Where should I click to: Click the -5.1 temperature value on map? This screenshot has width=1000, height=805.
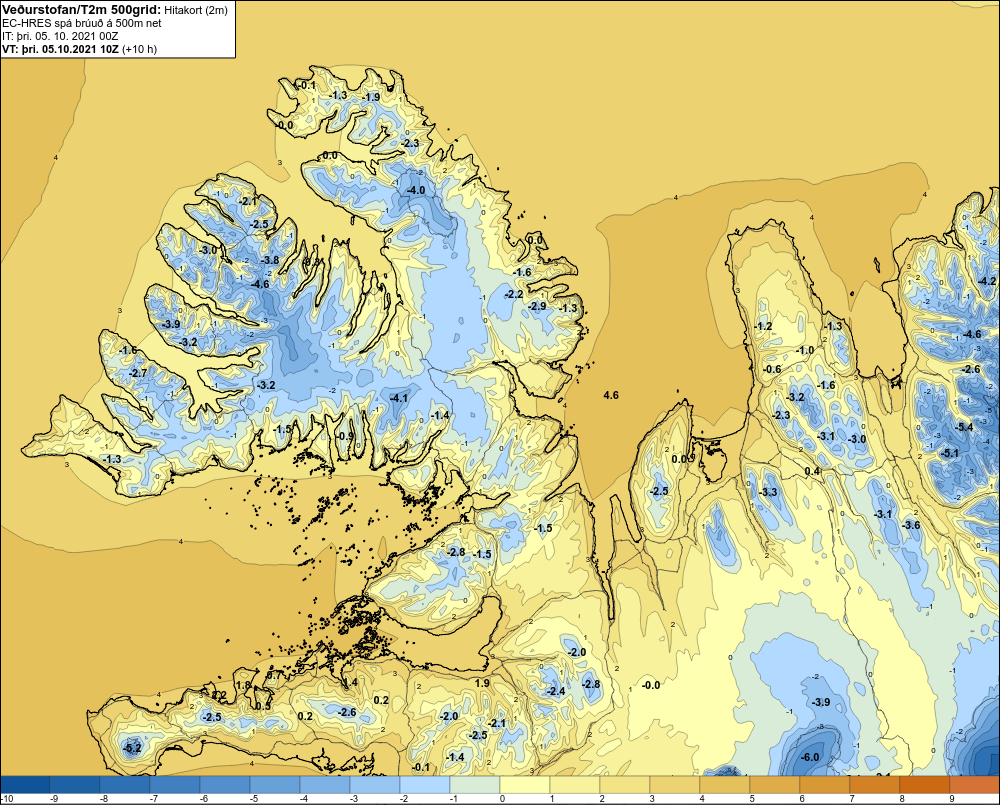pyautogui.click(x=950, y=454)
